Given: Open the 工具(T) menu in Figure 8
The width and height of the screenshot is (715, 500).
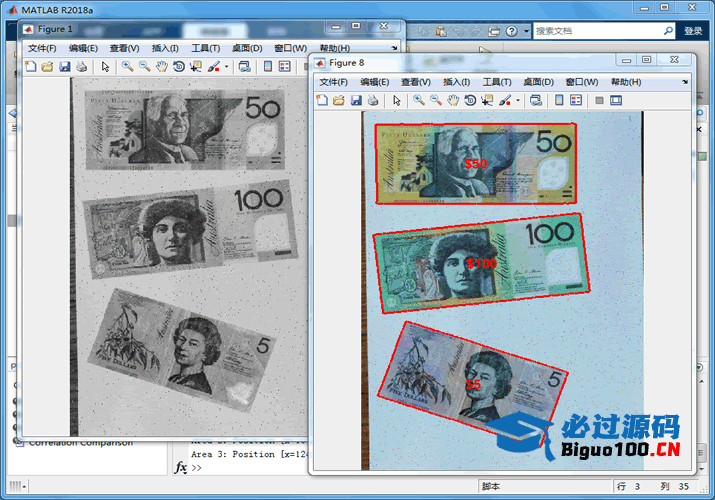Looking at the screenshot, I should click(497, 82).
